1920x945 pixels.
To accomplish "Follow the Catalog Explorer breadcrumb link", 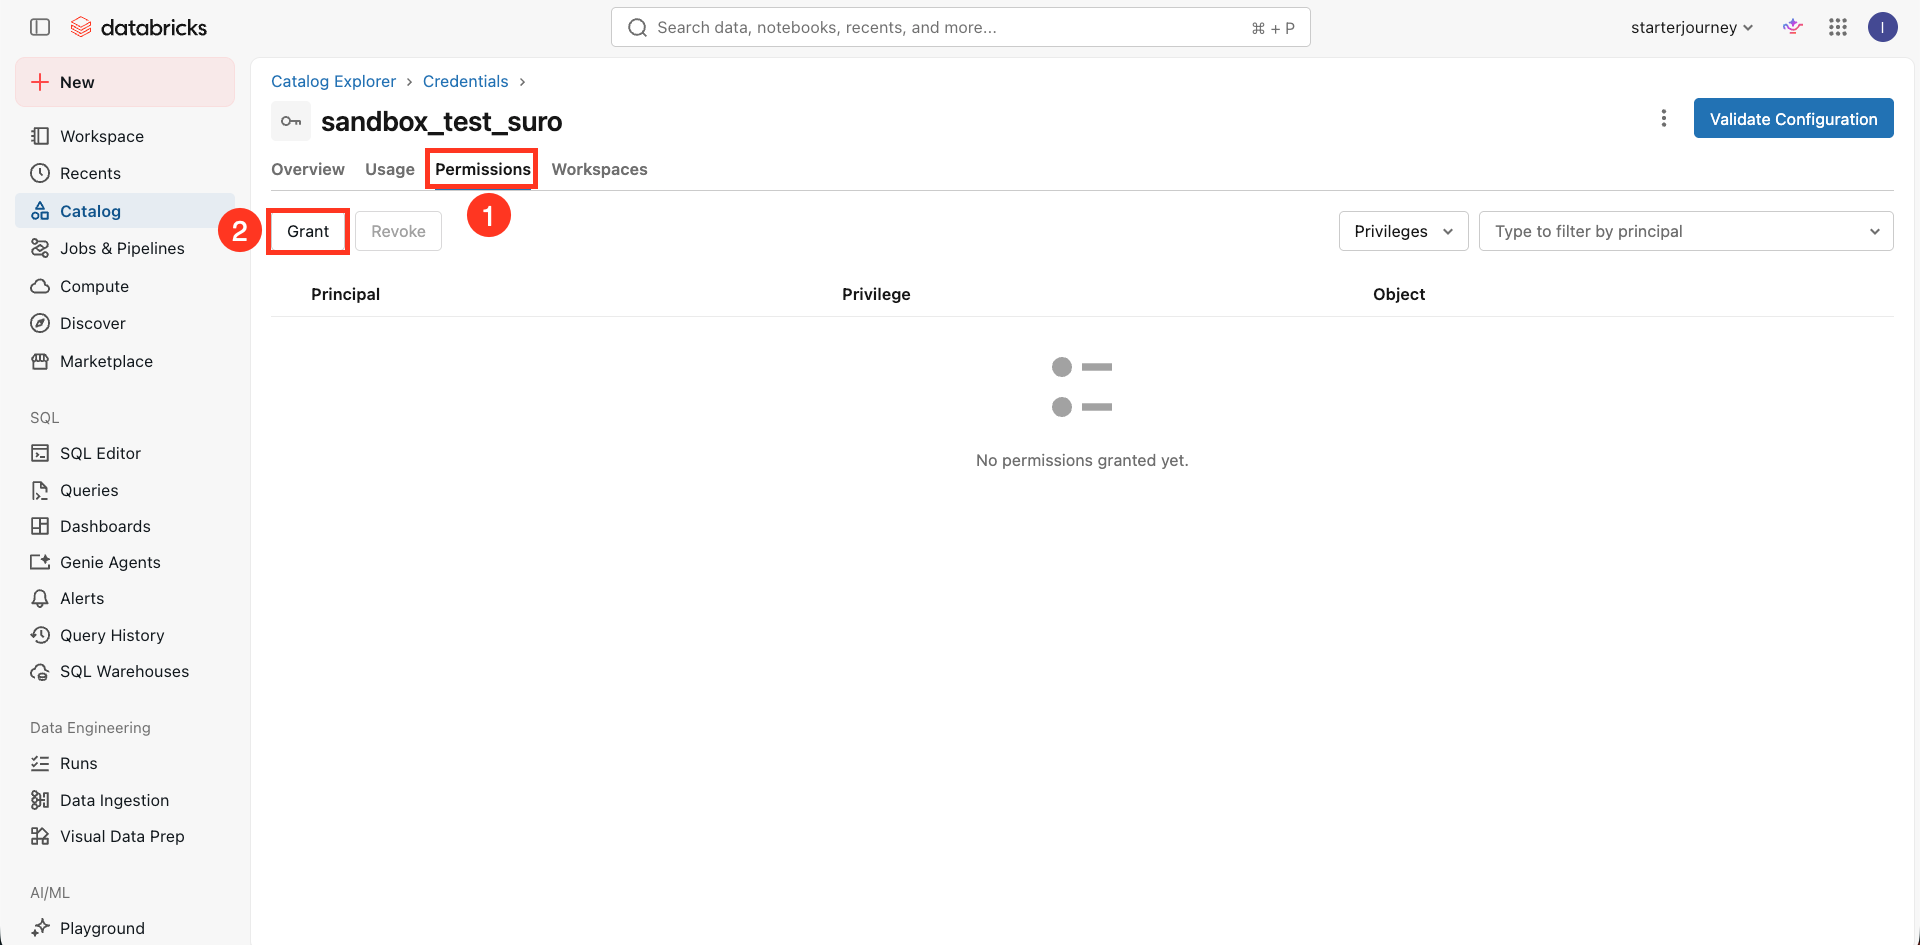I will coord(333,81).
